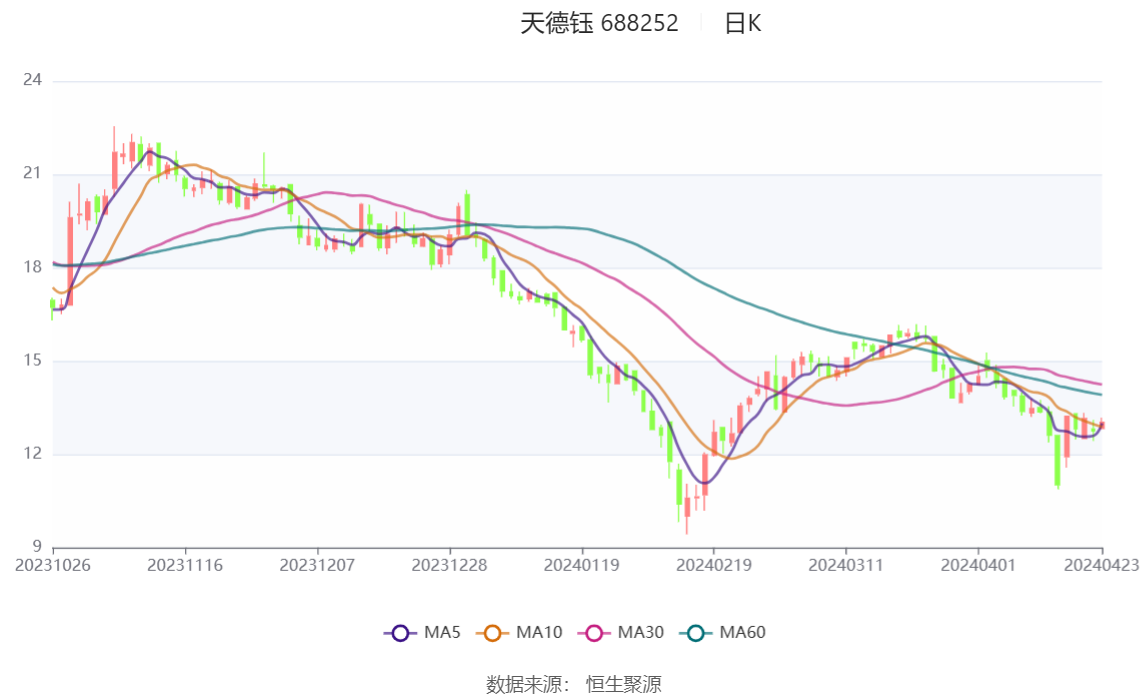
Task: Click y-axis value 9
Action: (x=37, y=546)
